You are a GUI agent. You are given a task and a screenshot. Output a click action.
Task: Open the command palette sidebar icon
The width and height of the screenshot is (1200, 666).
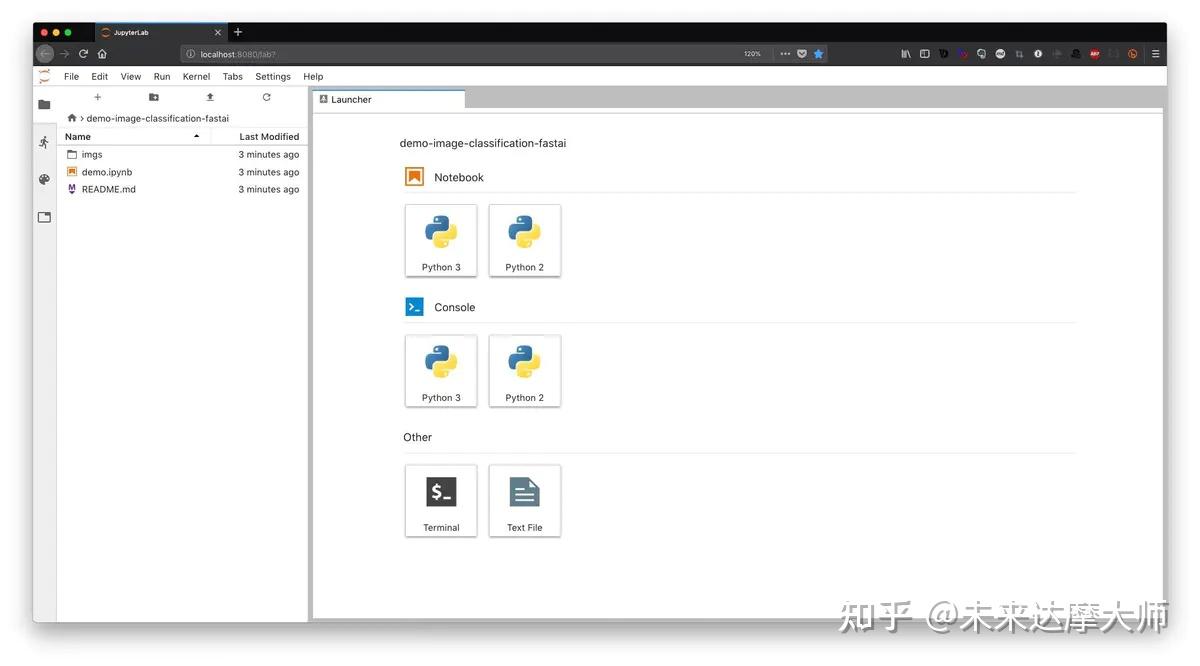[44, 179]
